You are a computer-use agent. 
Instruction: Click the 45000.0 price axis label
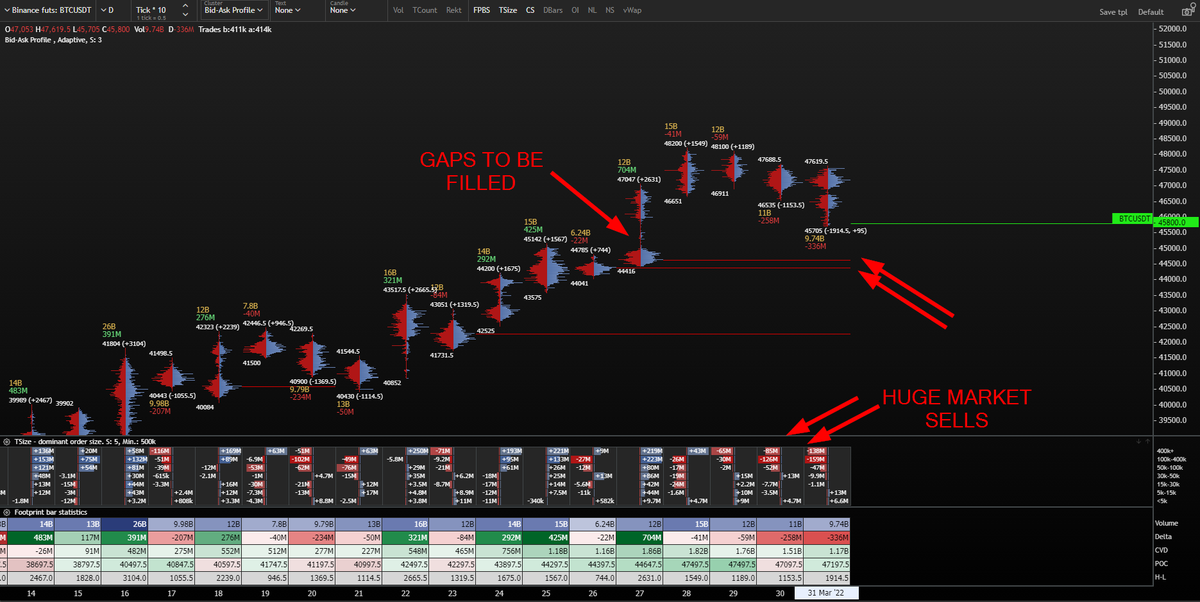pos(1173,248)
